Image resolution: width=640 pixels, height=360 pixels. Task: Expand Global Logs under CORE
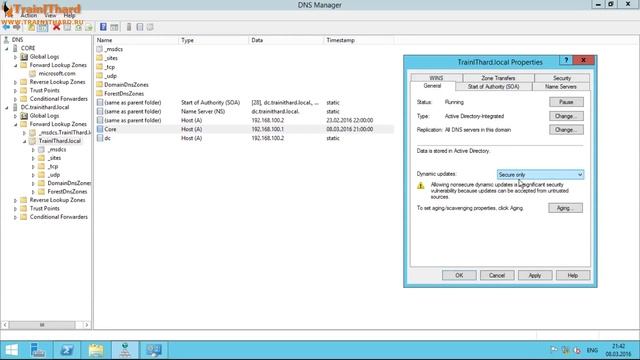click(16, 57)
